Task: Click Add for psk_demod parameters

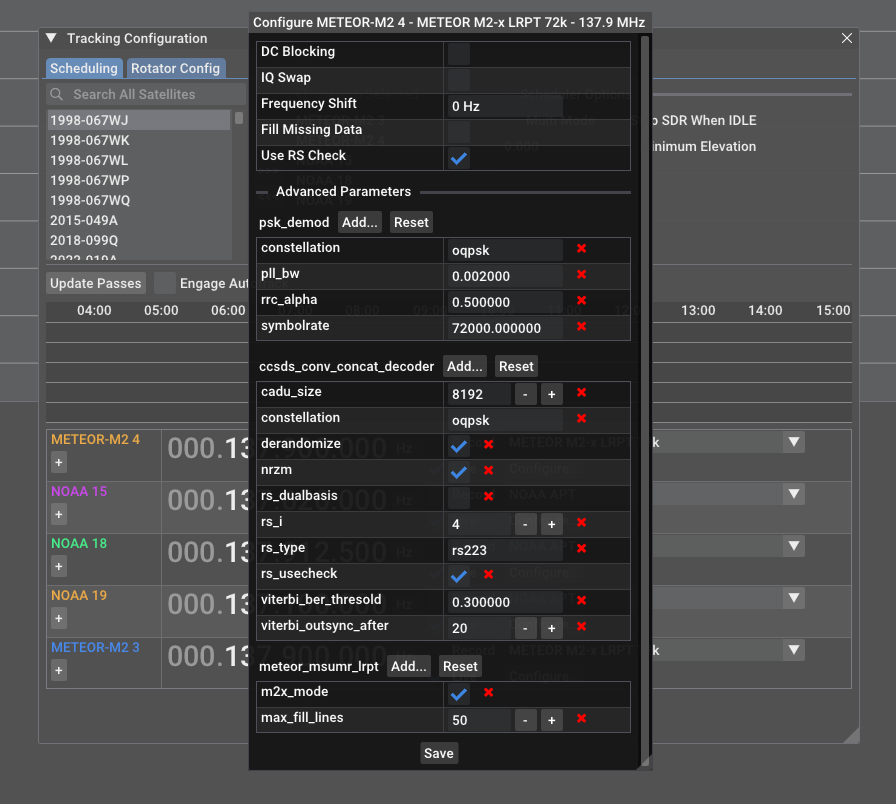Action: 359,222
